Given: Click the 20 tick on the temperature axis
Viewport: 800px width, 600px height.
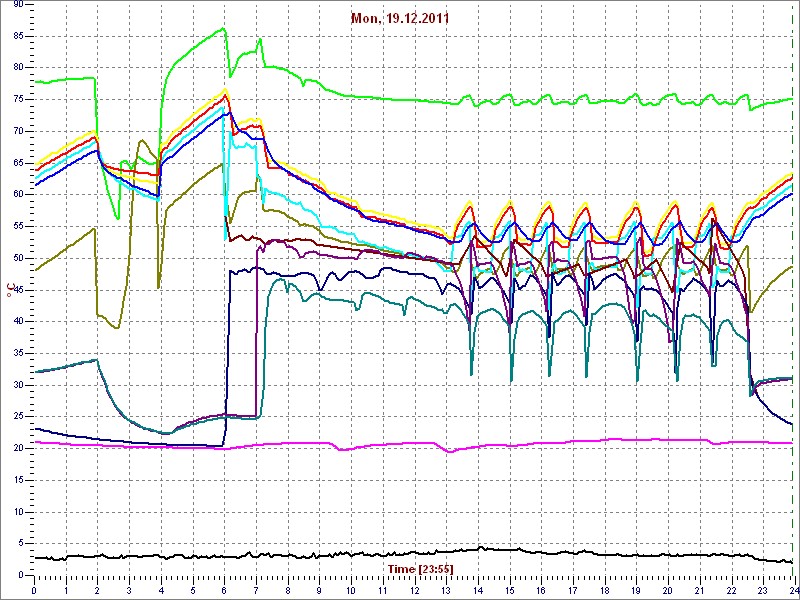Looking at the screenshot, I should pos(18,448).
